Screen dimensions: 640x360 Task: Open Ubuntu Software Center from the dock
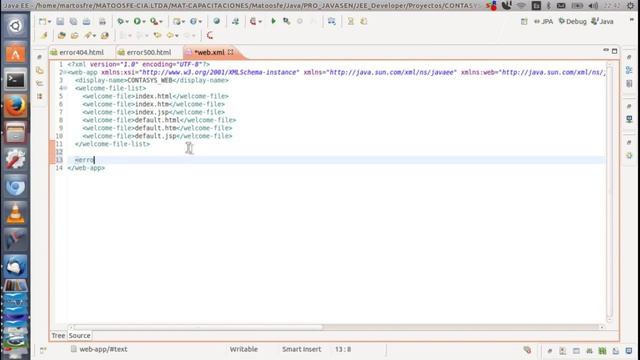pyautogui.click(x=15, y=52)
